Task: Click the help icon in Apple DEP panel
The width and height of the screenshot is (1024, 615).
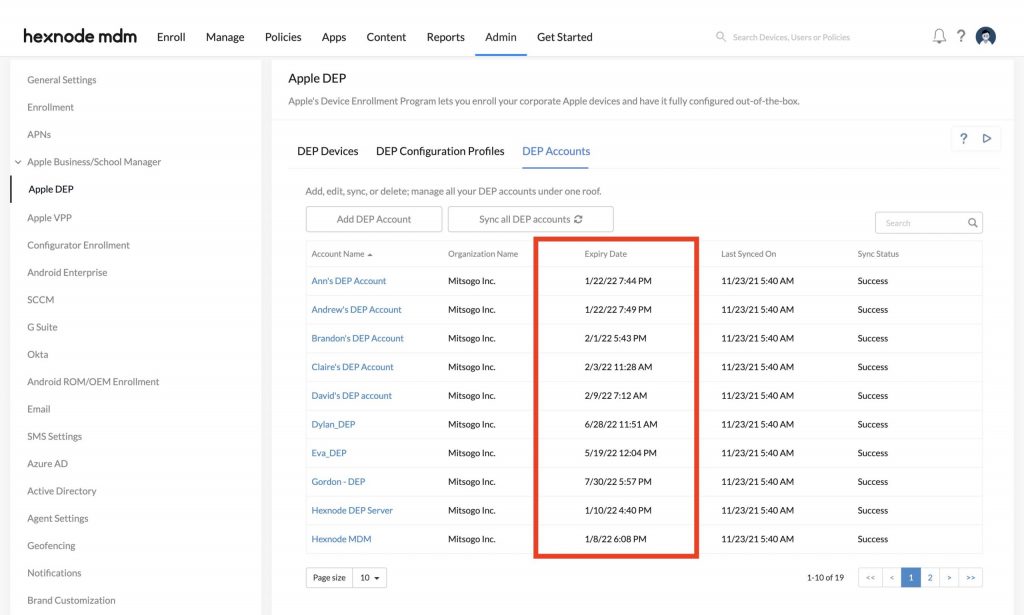Action: click(963, 138)
